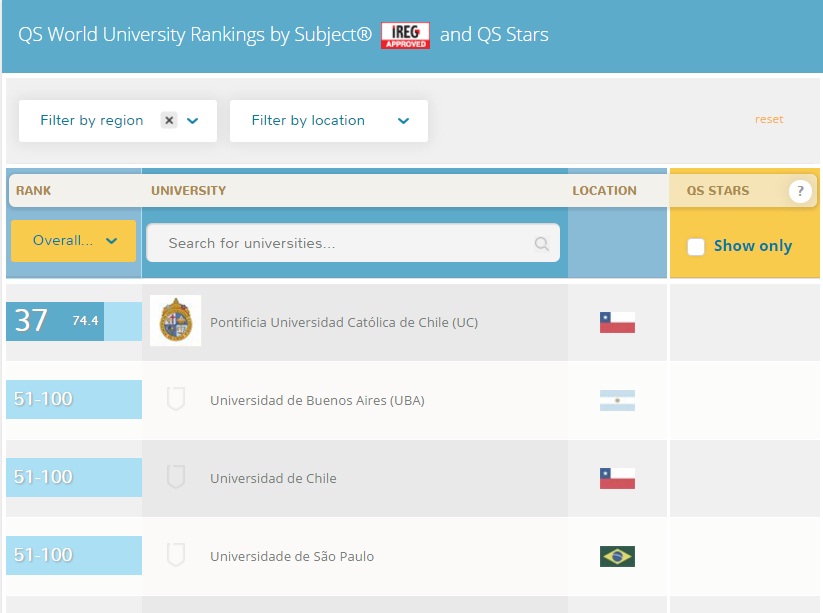The width and height of the screenshot is (823, 613).
Task: Open the Universidade de São Paulo link
Action: tap(292, 556)
